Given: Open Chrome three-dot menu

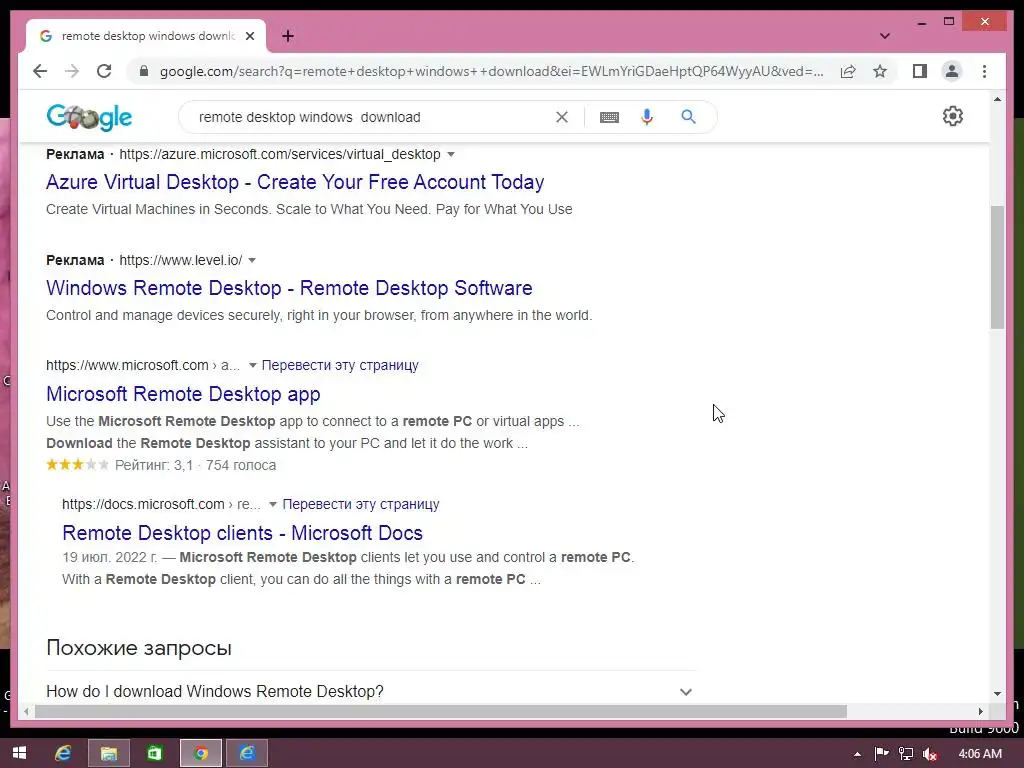Looking at the screenshot, I should point(984,71).
